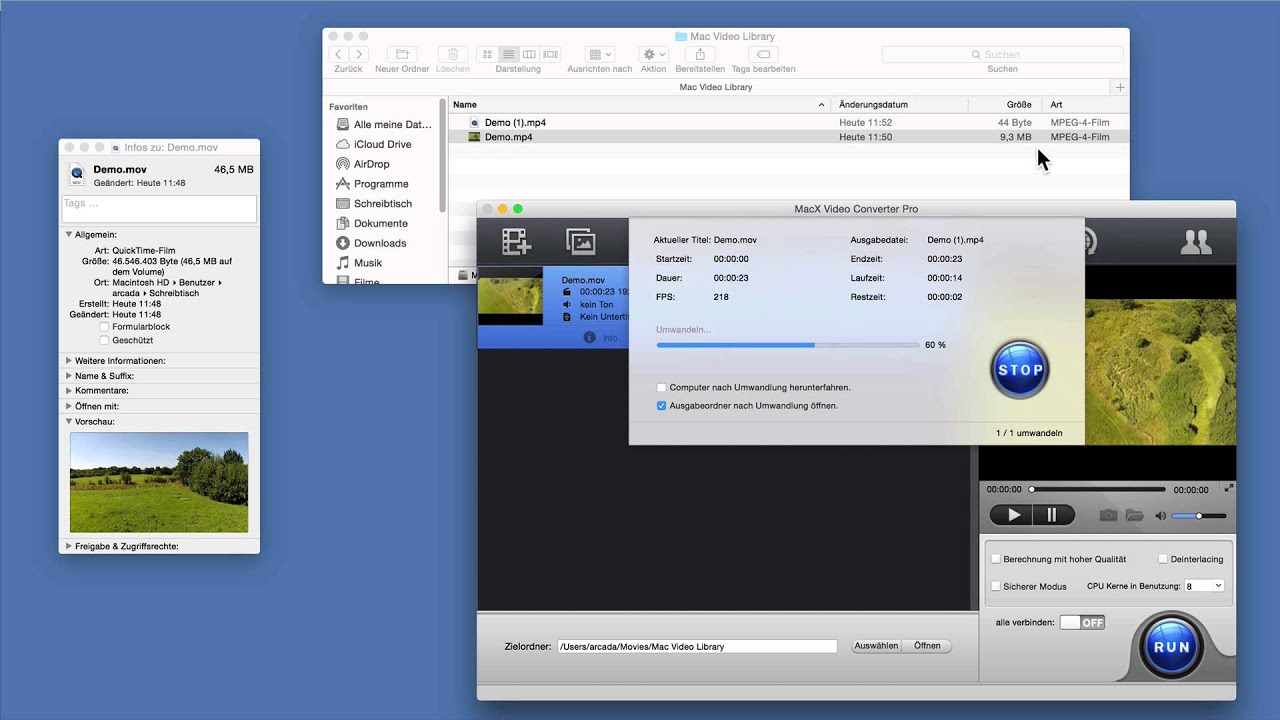Open Downloads in Finder sidebar
The image size is (1280, 720).
point(371,243)
